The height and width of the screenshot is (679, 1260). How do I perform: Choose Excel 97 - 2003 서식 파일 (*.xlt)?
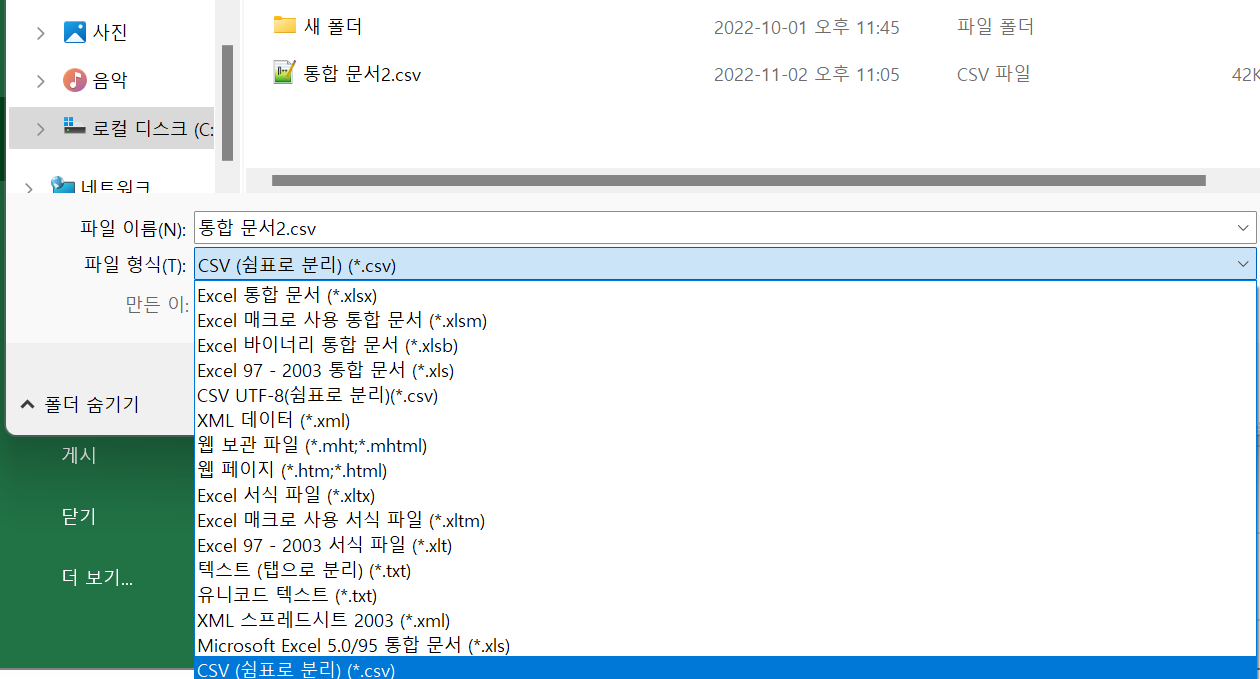725,545
